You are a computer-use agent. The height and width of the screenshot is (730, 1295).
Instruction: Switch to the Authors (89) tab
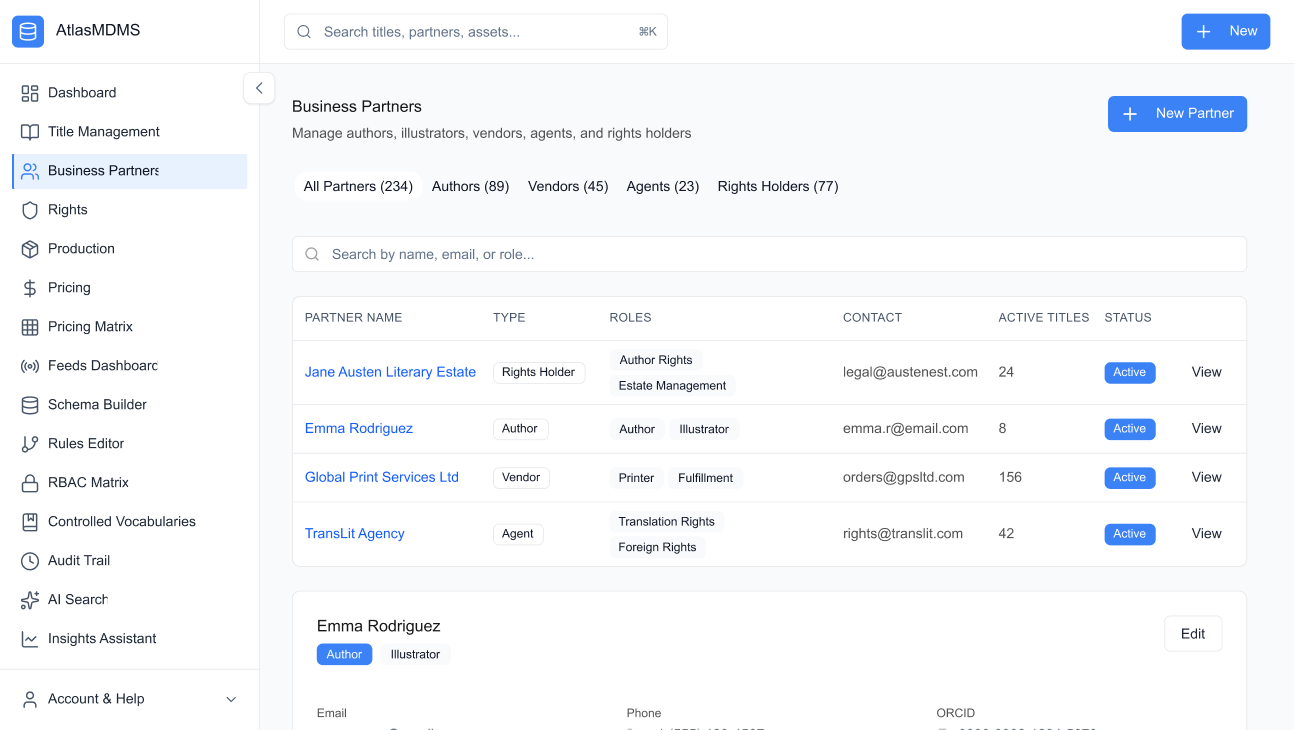(470, 186)
